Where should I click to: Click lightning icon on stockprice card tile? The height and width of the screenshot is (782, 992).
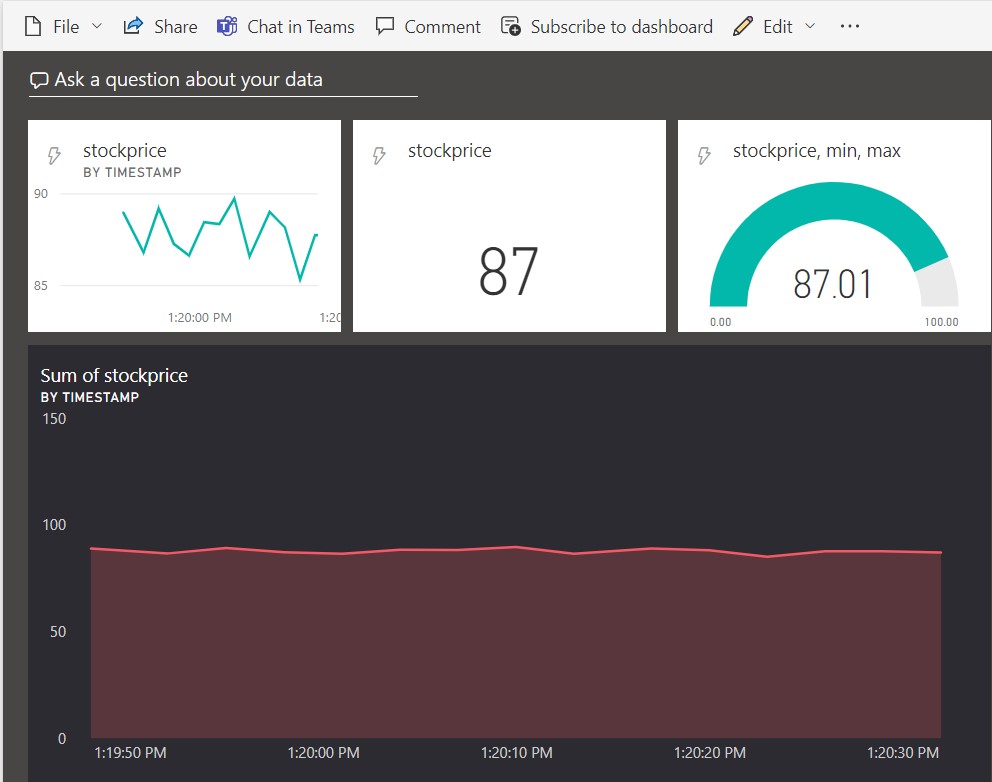click(x=379, y=156)
